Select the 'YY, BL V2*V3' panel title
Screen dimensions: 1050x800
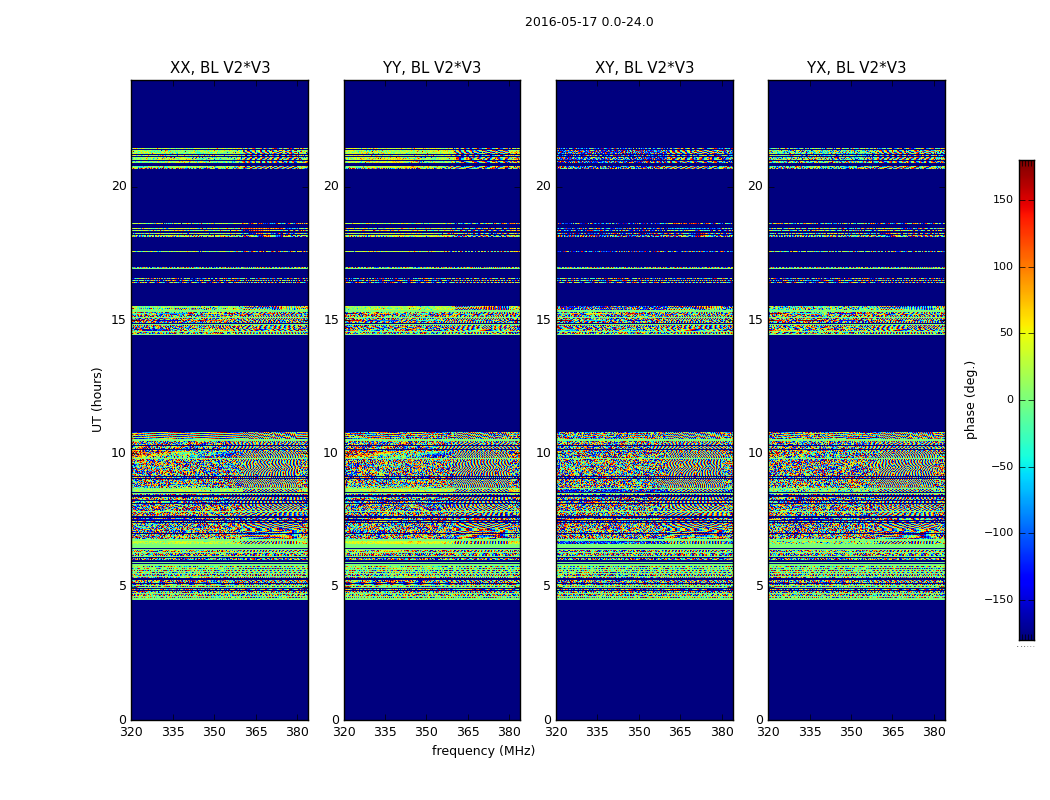(432, 68)
